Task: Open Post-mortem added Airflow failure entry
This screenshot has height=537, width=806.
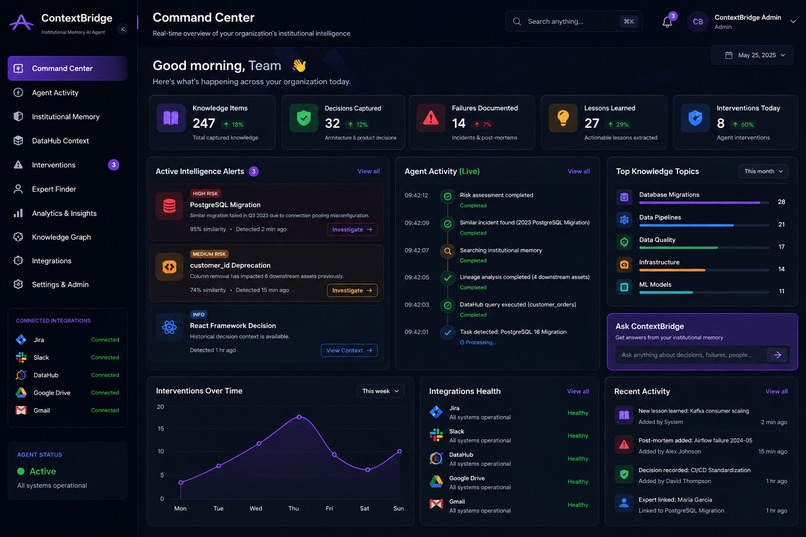Action: coord(701,446)
